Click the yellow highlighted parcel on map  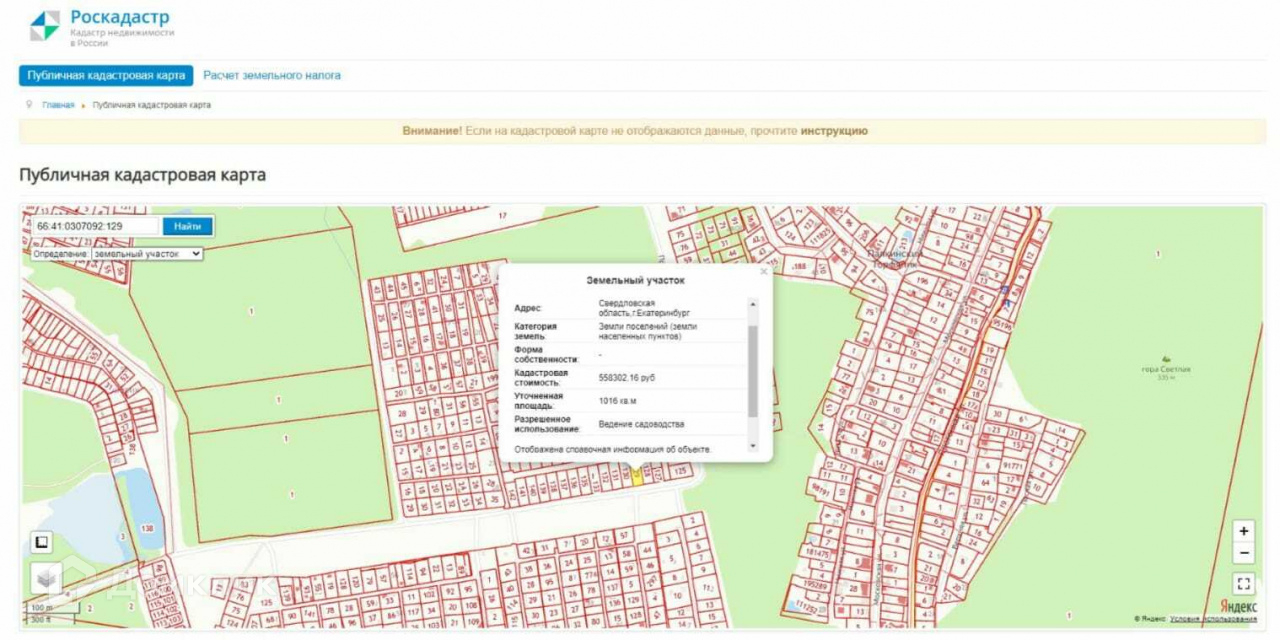[x=636, y=476]
